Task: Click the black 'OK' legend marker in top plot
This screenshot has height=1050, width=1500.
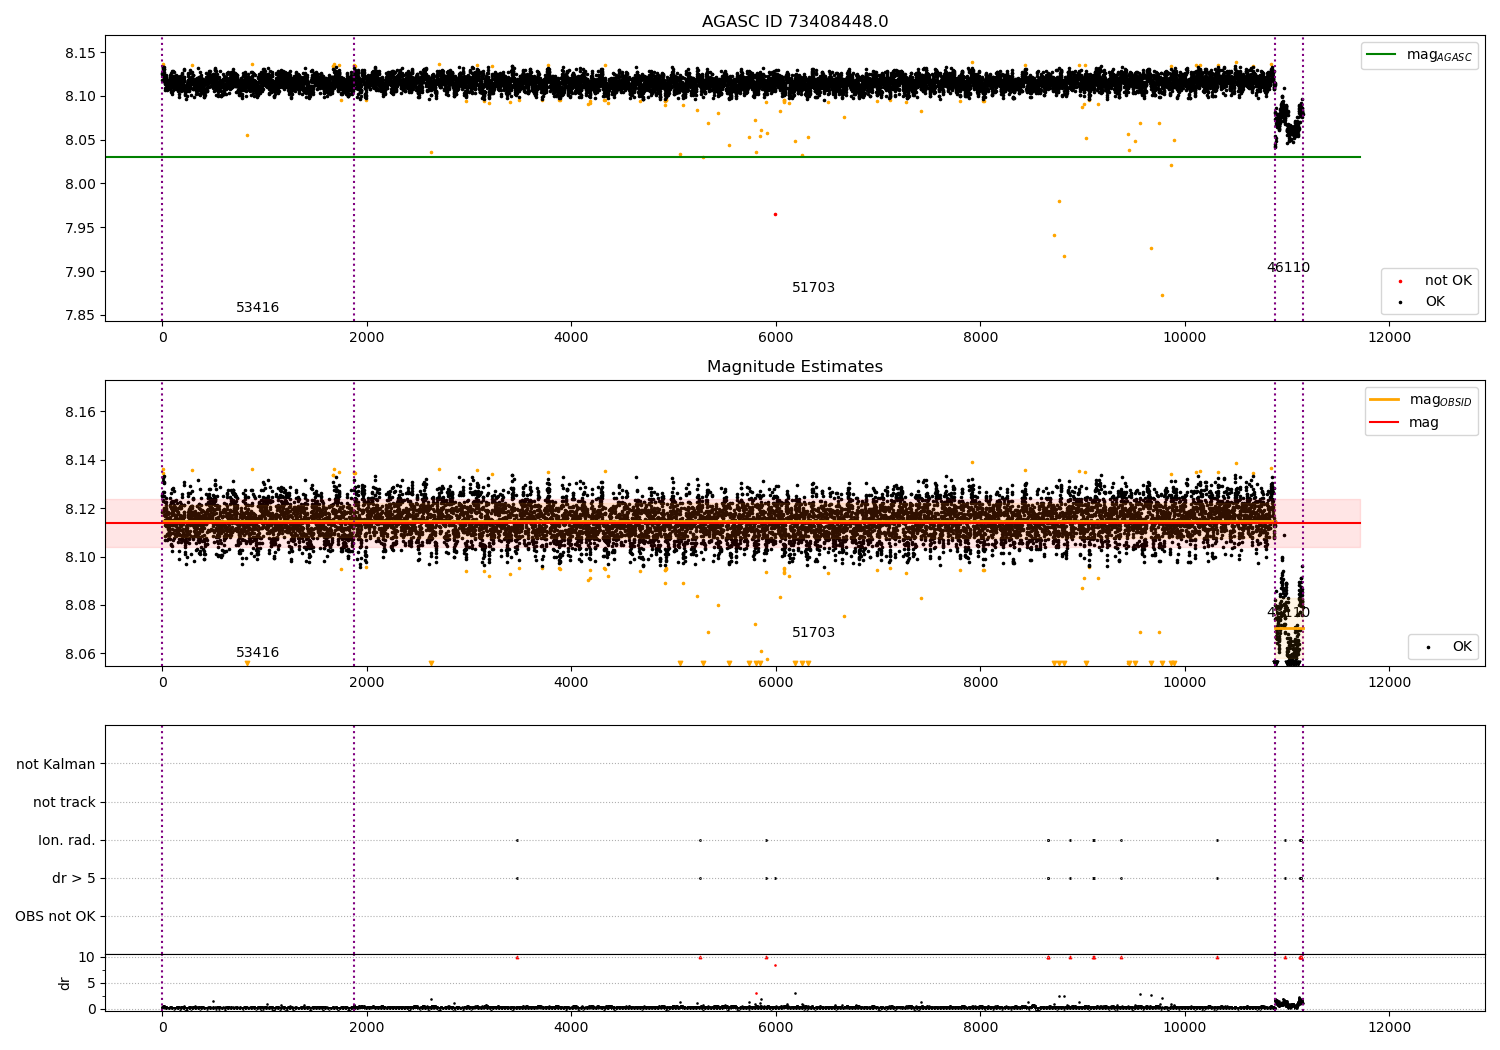Action: tap(1400, 302)
